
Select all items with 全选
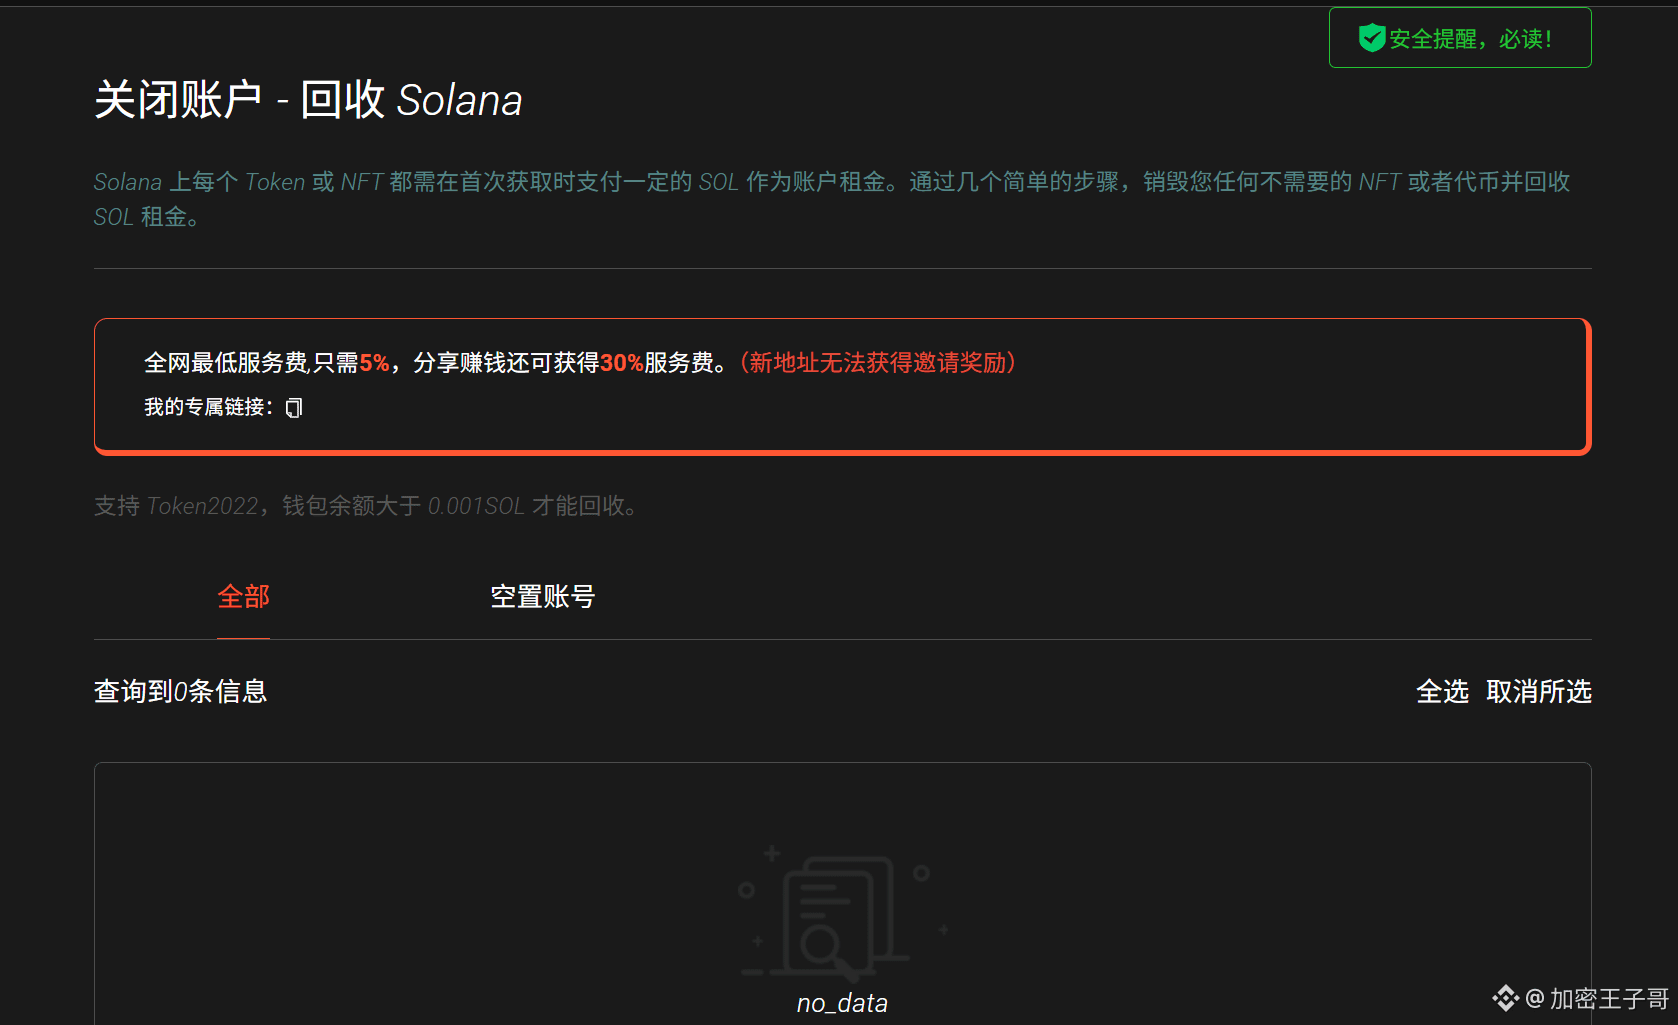click(x=1442, y=692)
